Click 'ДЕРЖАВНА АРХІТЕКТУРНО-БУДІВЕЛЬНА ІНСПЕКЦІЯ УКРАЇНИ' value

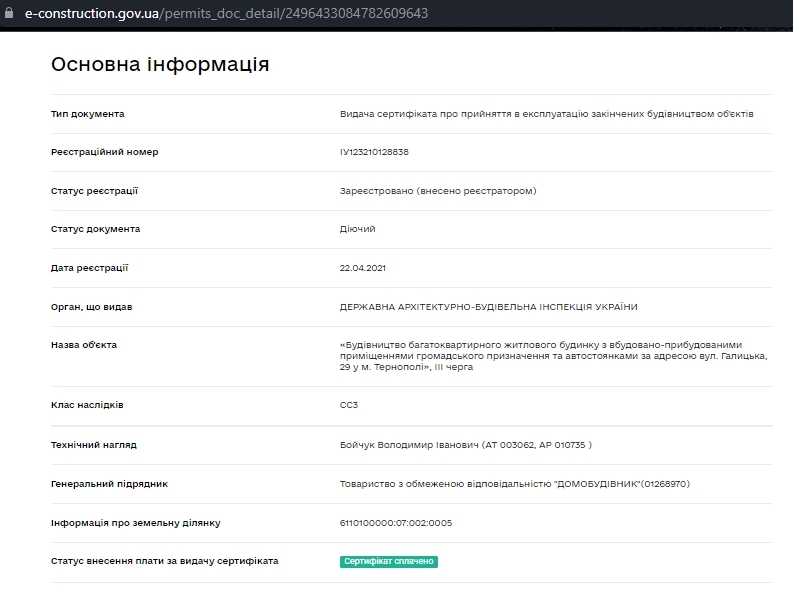pyautogui.click(x=489, y=307)
